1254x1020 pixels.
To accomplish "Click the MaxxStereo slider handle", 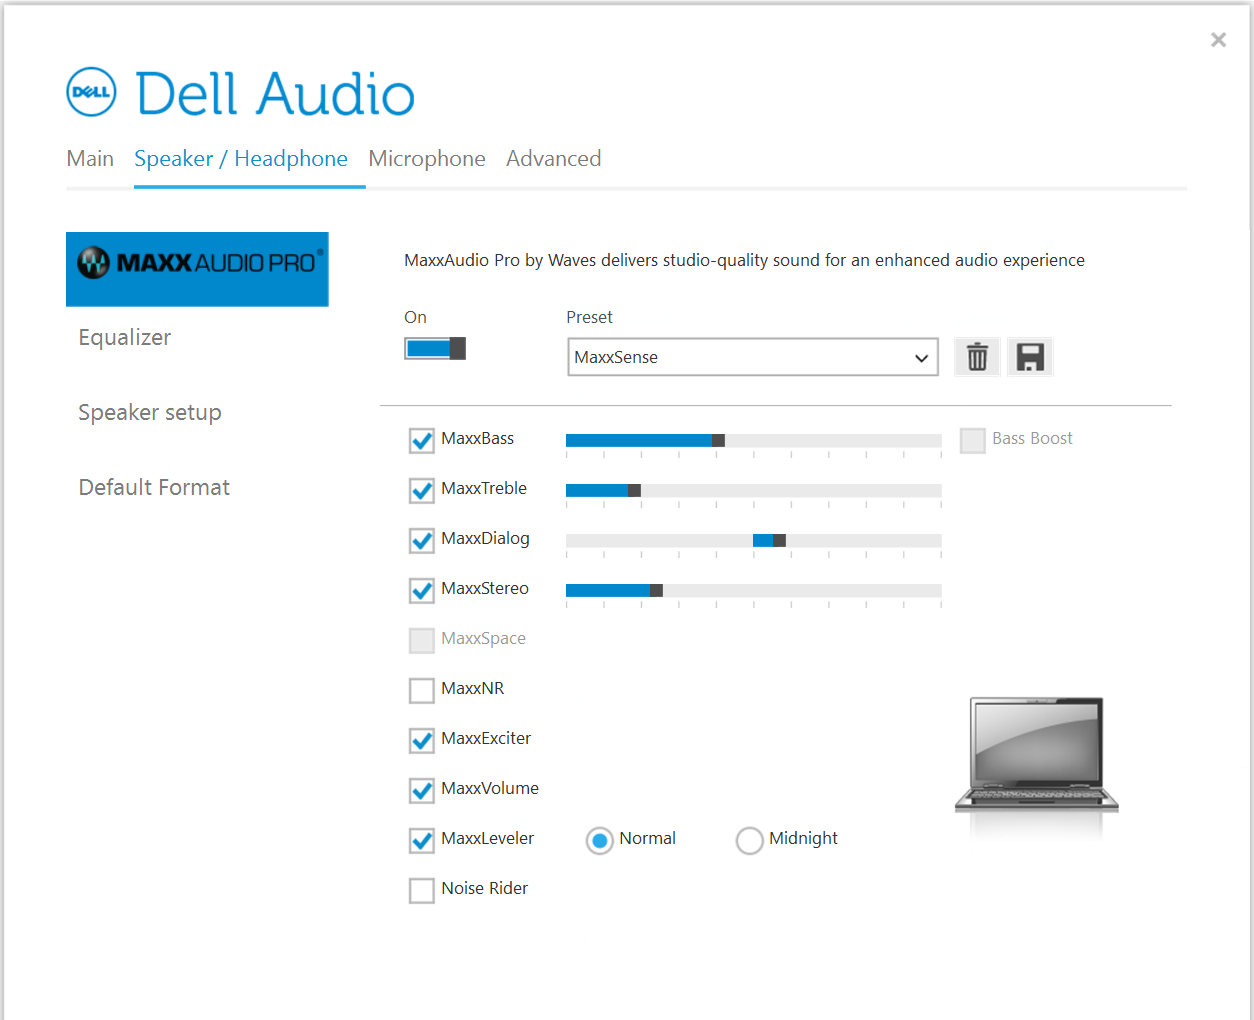I will pos(656,590).
